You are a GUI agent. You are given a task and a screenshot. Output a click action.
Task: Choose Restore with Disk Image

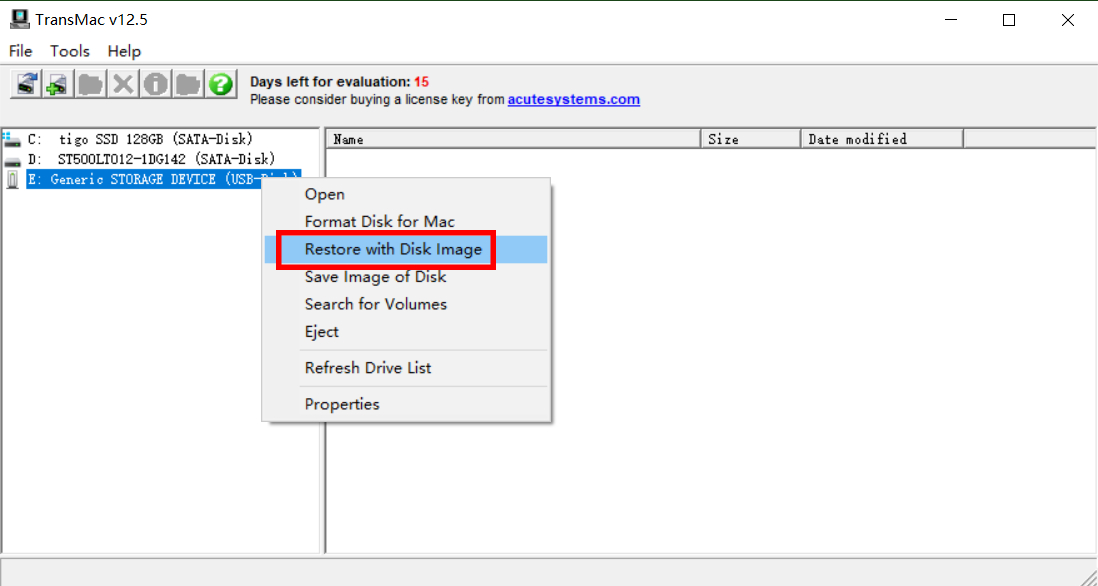pyautogui.click(x=406, y=249)
